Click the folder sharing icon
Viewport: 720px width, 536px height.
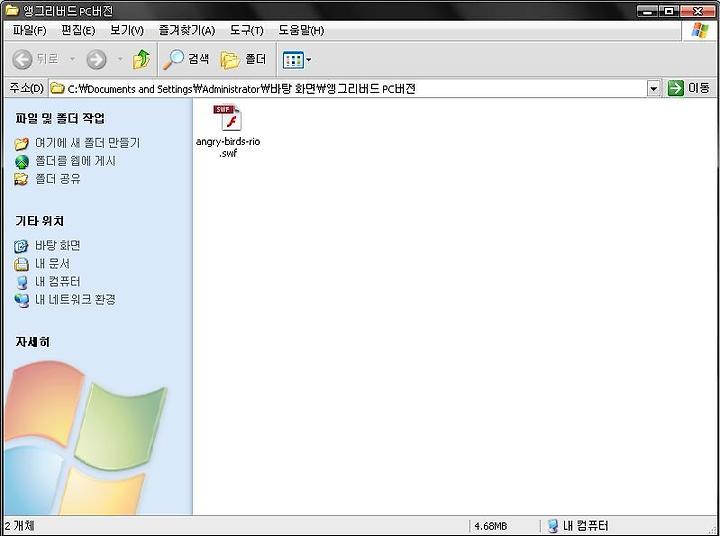coord(21,179)
